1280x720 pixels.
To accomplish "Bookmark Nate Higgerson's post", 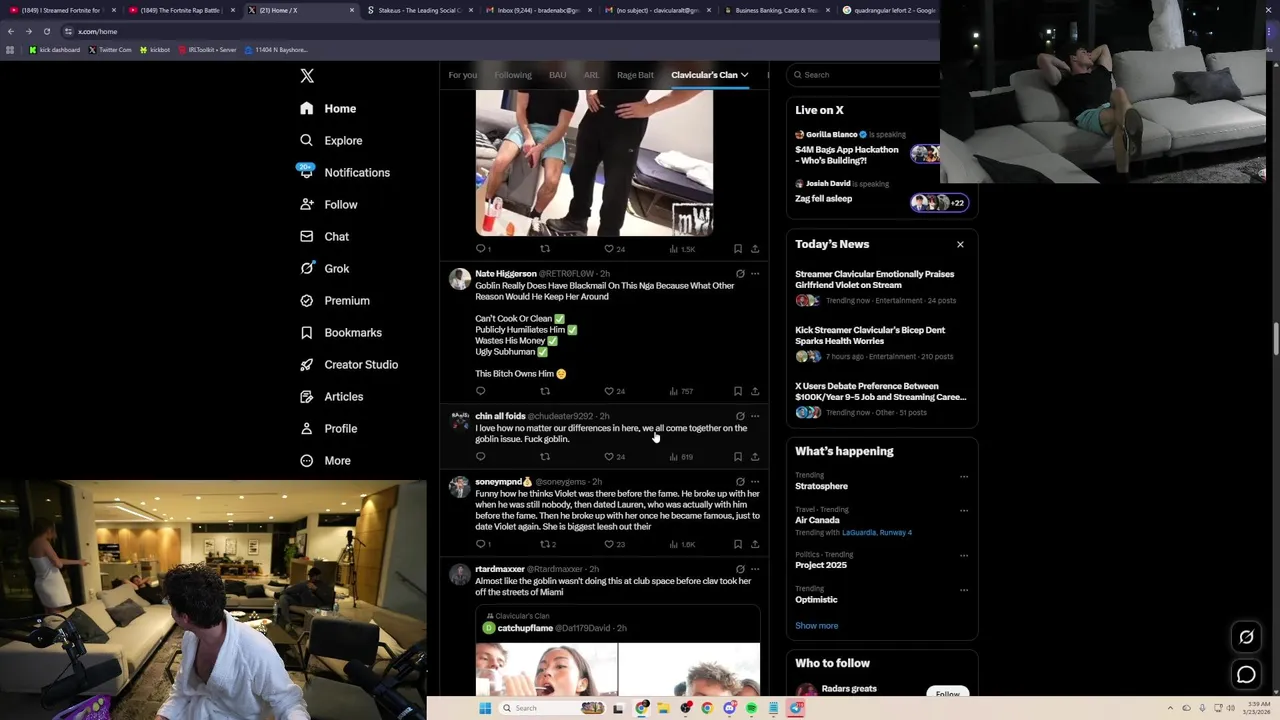I will 738,391.
